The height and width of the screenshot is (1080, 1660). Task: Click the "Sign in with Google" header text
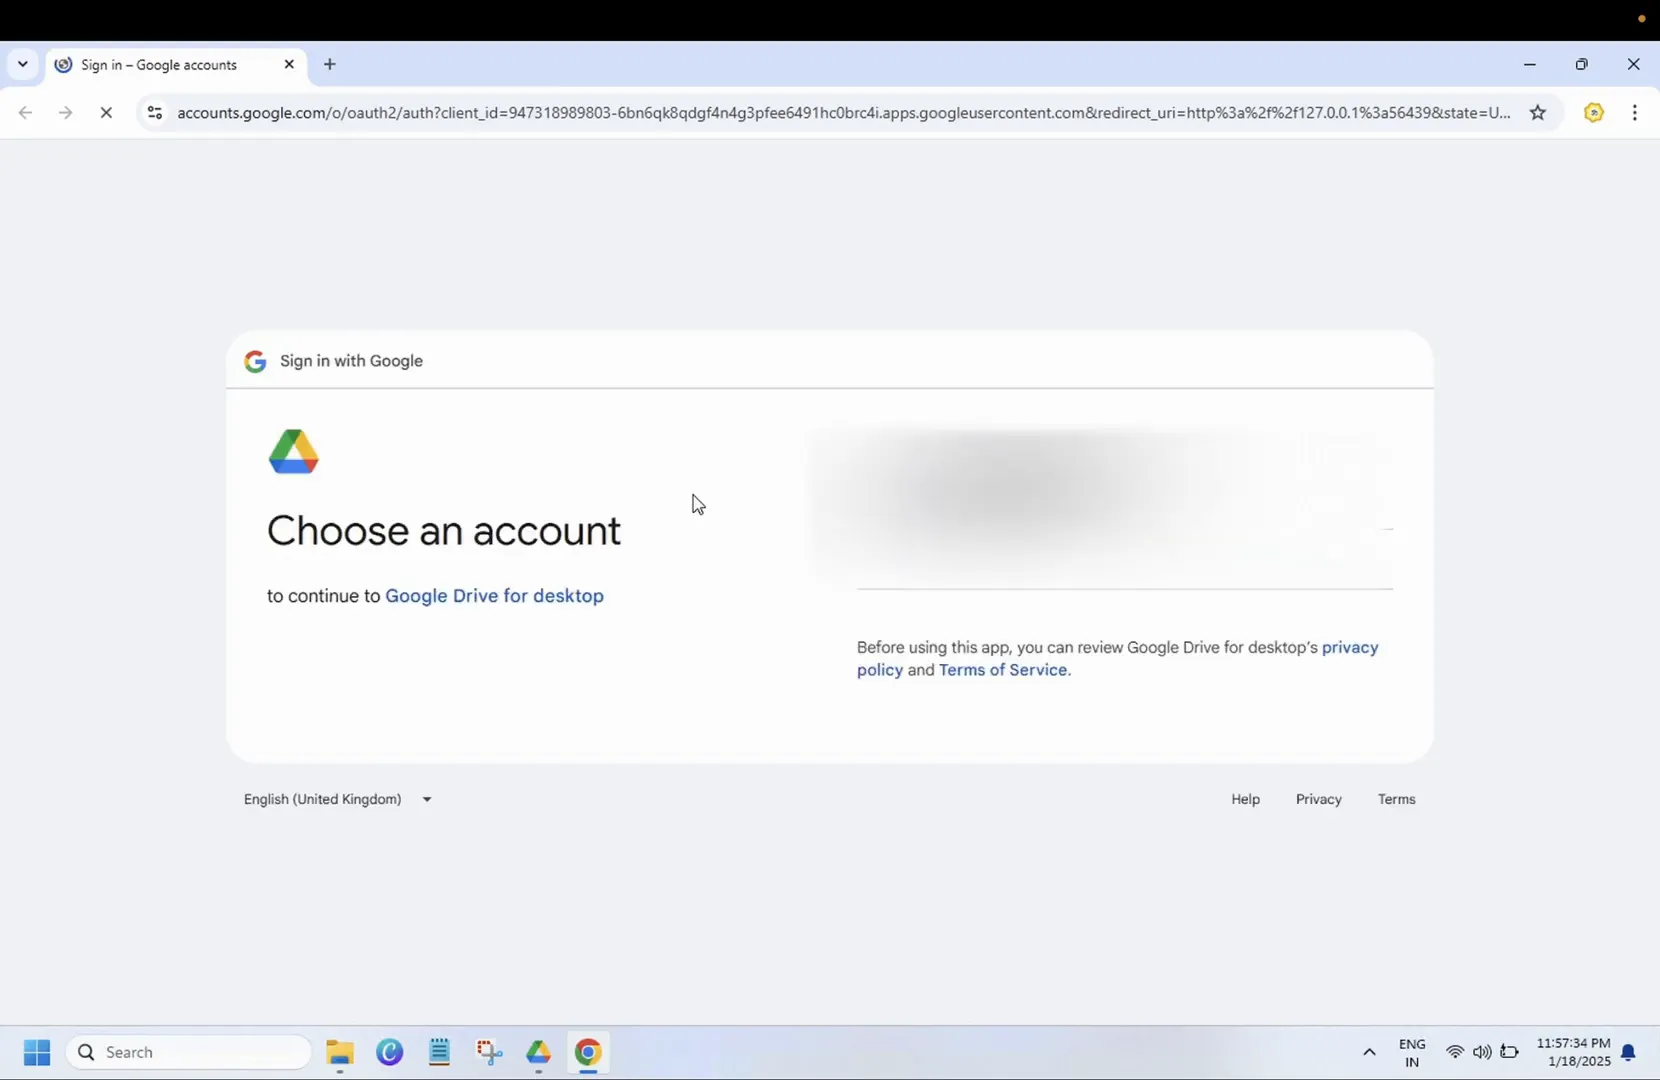[x=351, y=361]
